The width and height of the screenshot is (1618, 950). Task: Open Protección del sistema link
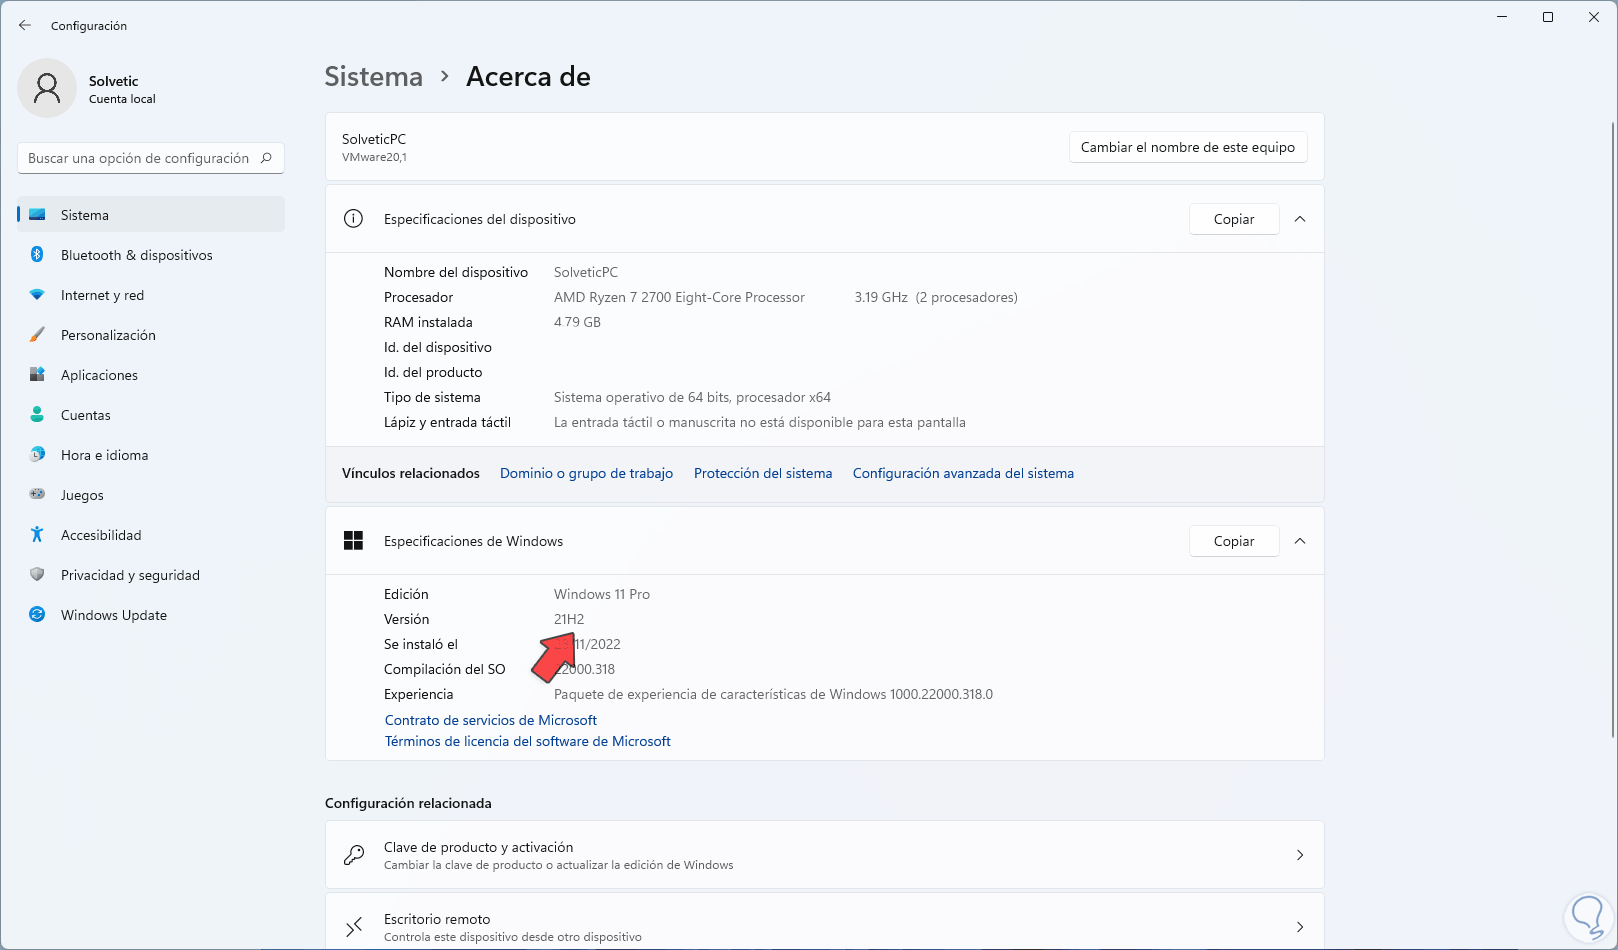[x=762, y=473]
